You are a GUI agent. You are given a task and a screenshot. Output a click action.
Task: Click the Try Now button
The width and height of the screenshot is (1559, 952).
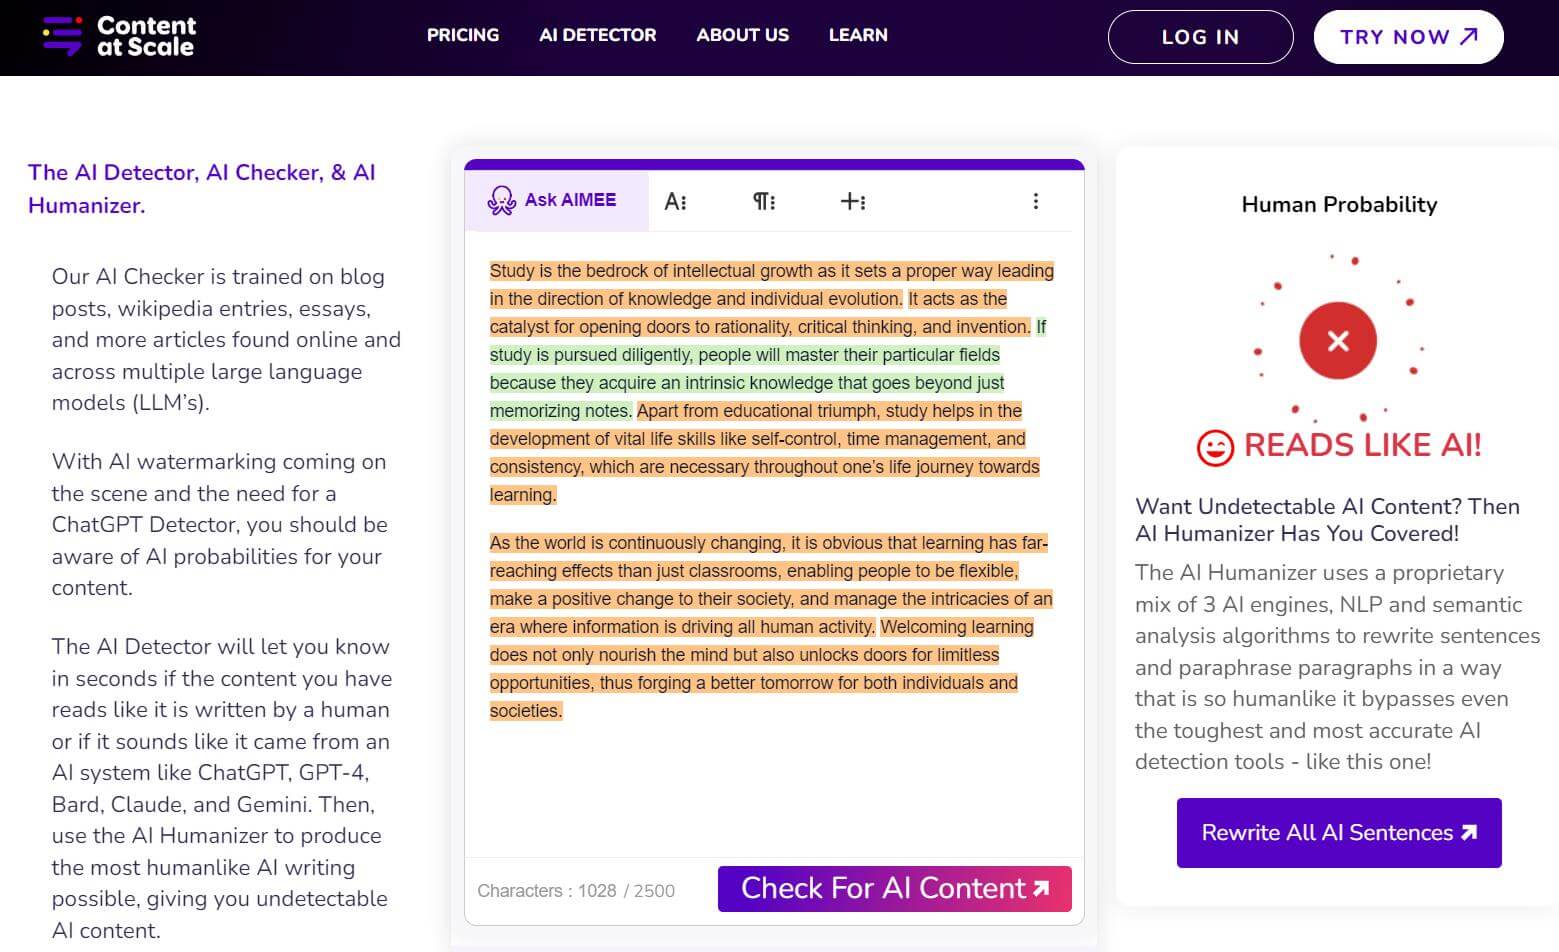(1408, 37)
